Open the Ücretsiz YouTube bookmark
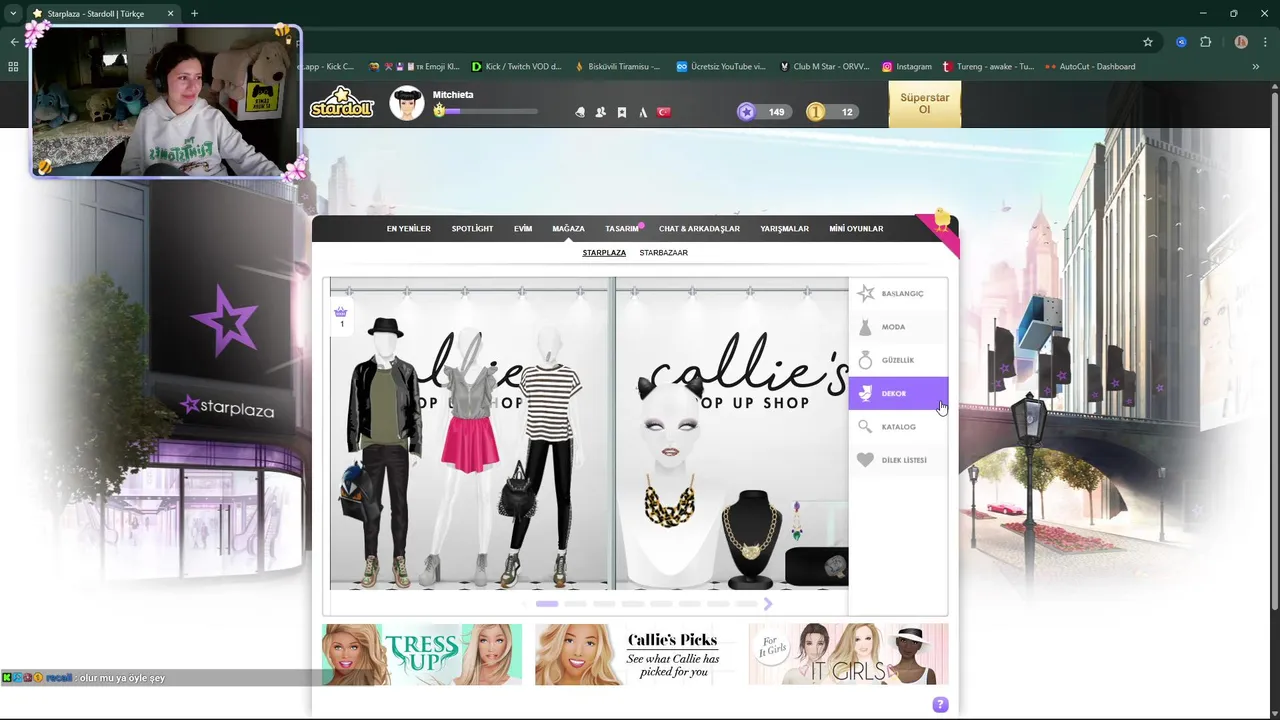Image resolution: width=1280 pixels, height=720 pixels. click(x=720, y=67)
